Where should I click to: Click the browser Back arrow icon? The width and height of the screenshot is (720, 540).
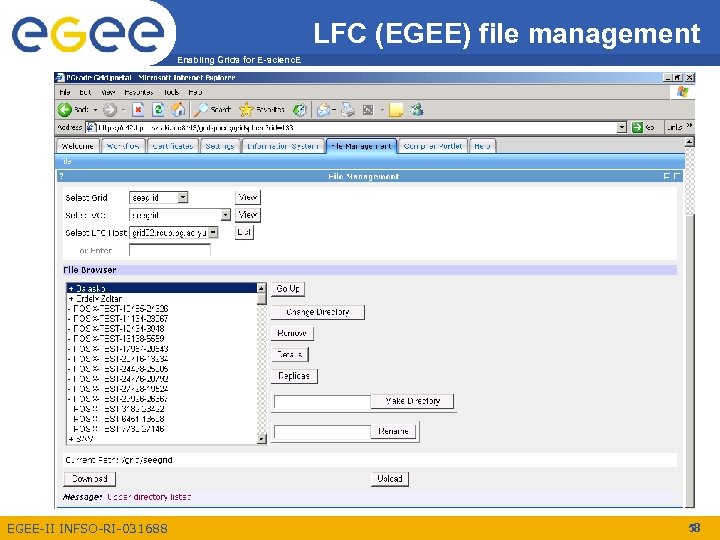[65, 110]
